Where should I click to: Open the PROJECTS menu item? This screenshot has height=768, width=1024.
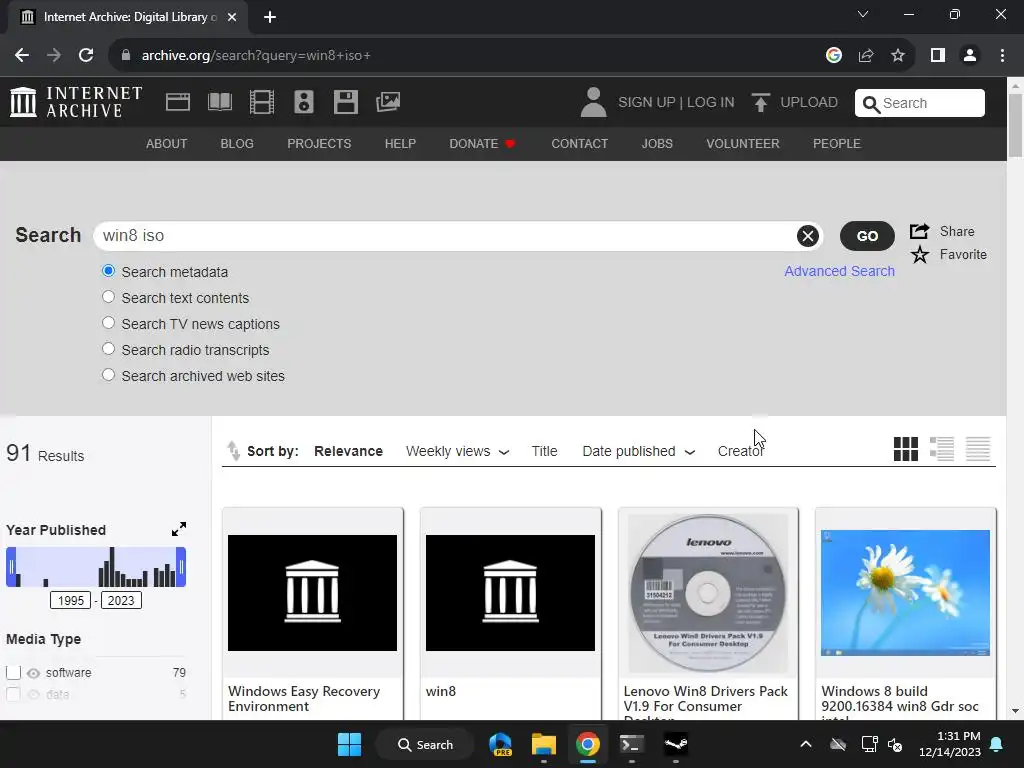pos(319,144)
